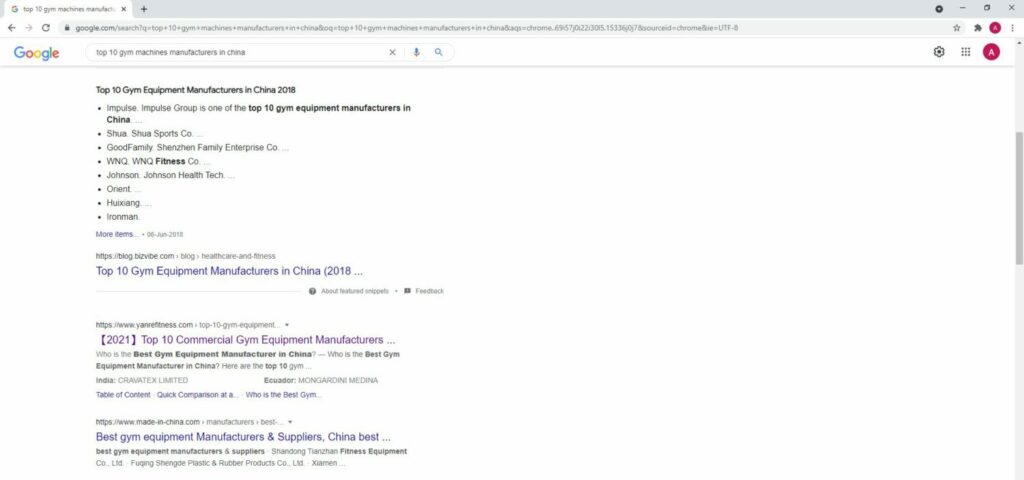The height and width of the screenshot is (480, 1024).
Task: Bookmark this page with star icon
Action: (957, 28)
